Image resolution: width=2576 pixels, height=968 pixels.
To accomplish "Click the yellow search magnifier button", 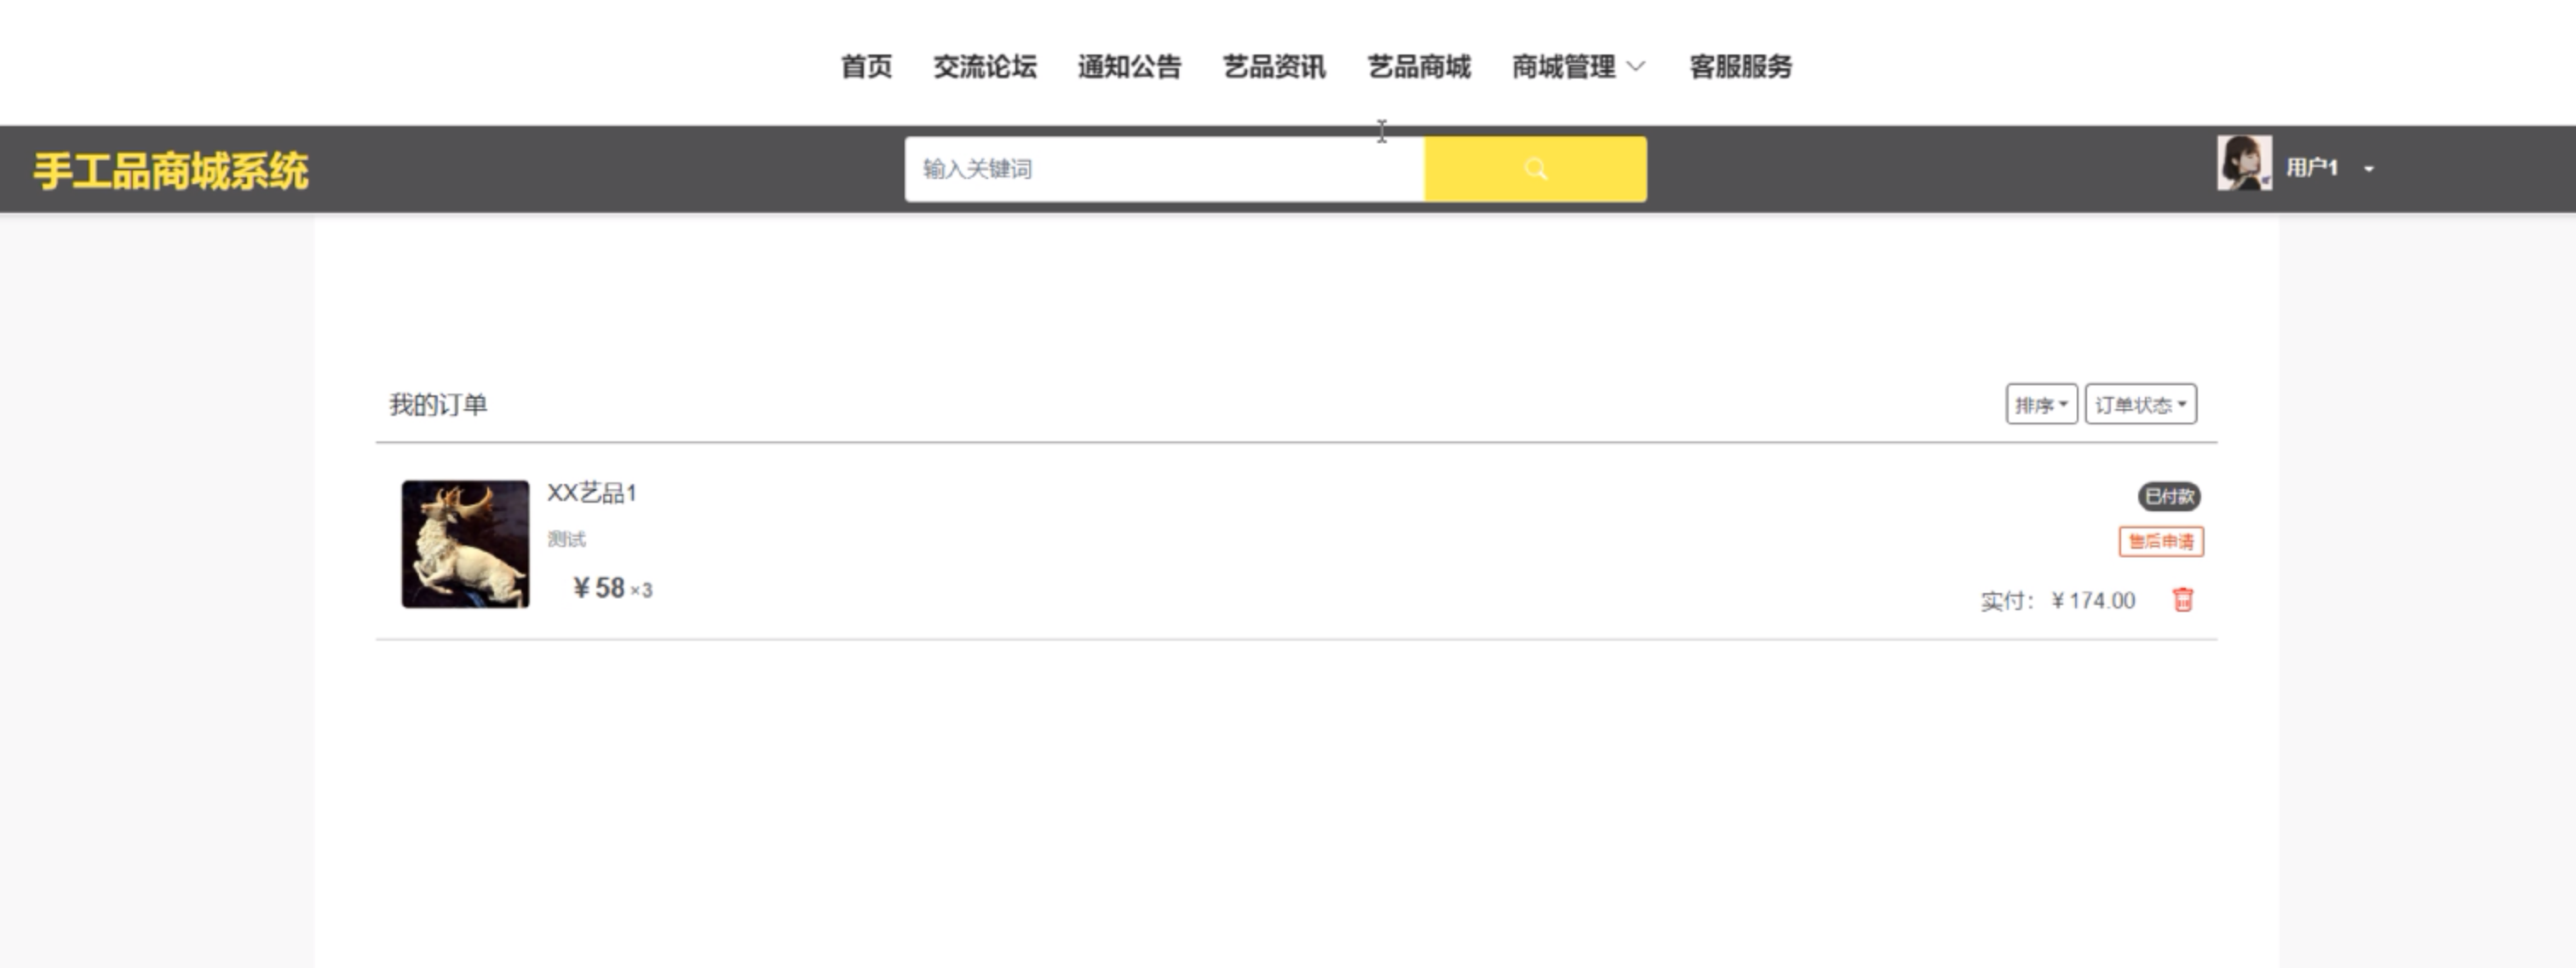I will [1535, 169].
